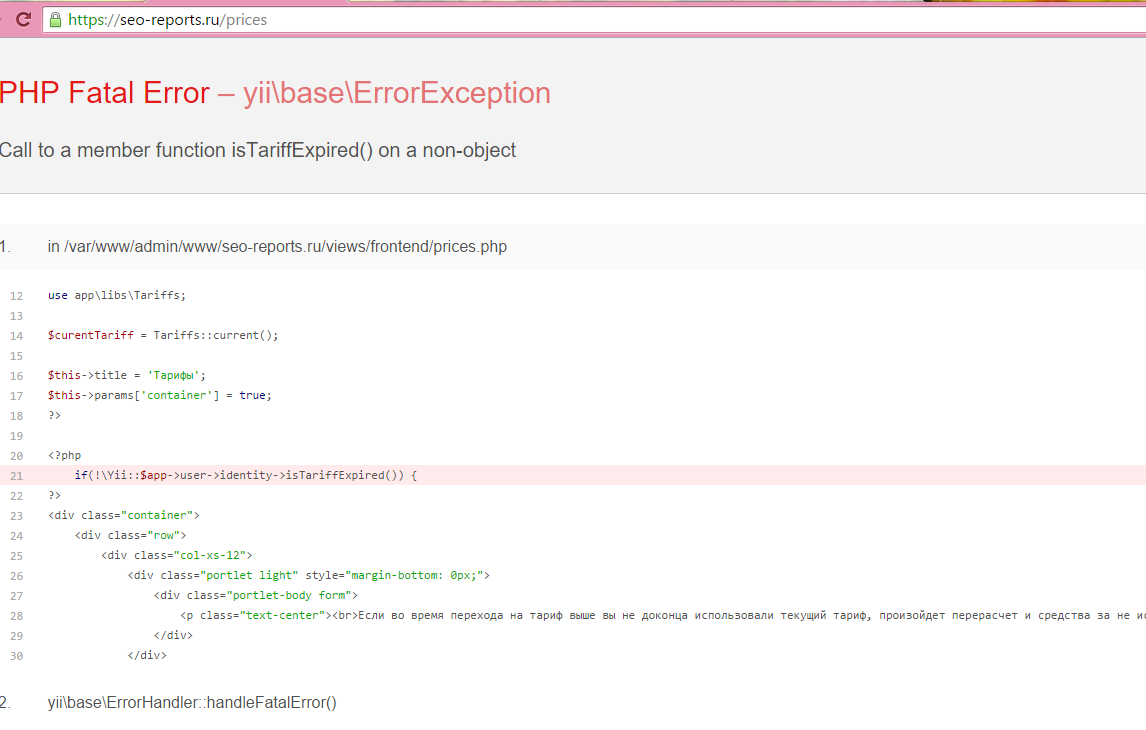This screenshot has width=1146, height=730.
Task: Click the params['container'] = true line
Action: (x=159, y=395)
